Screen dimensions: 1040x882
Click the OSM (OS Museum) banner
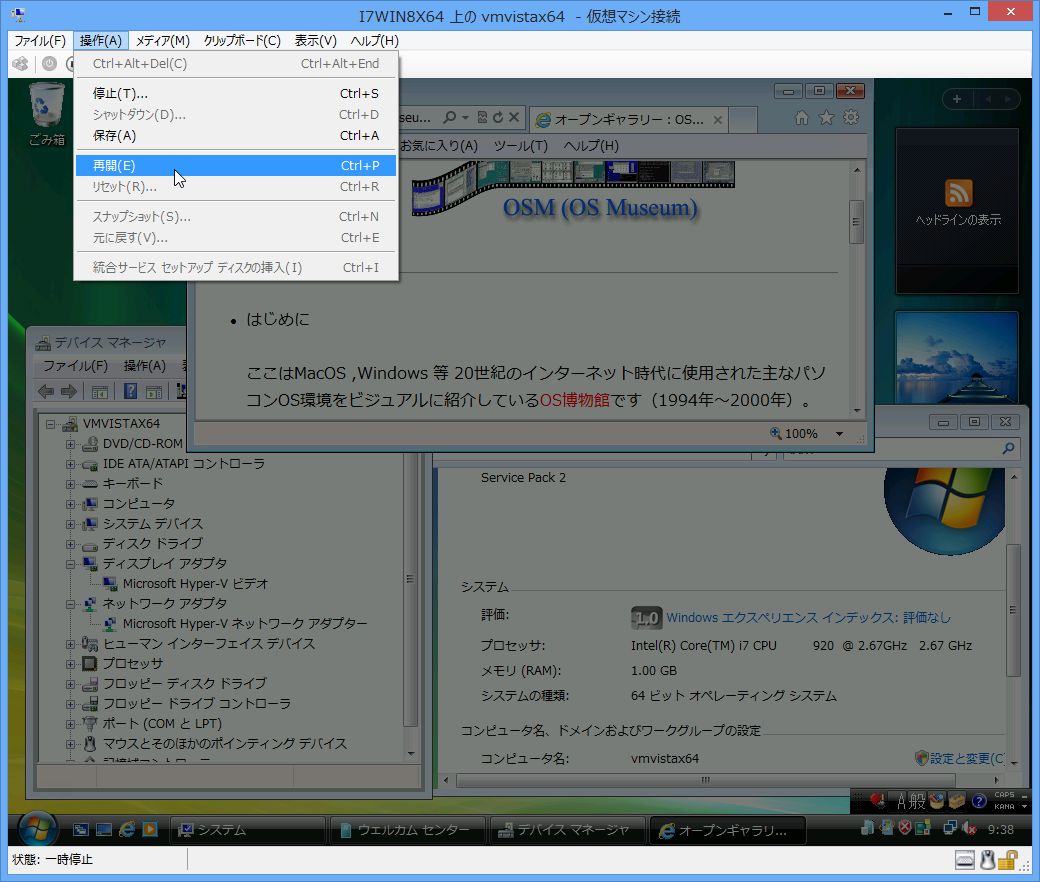572,190
